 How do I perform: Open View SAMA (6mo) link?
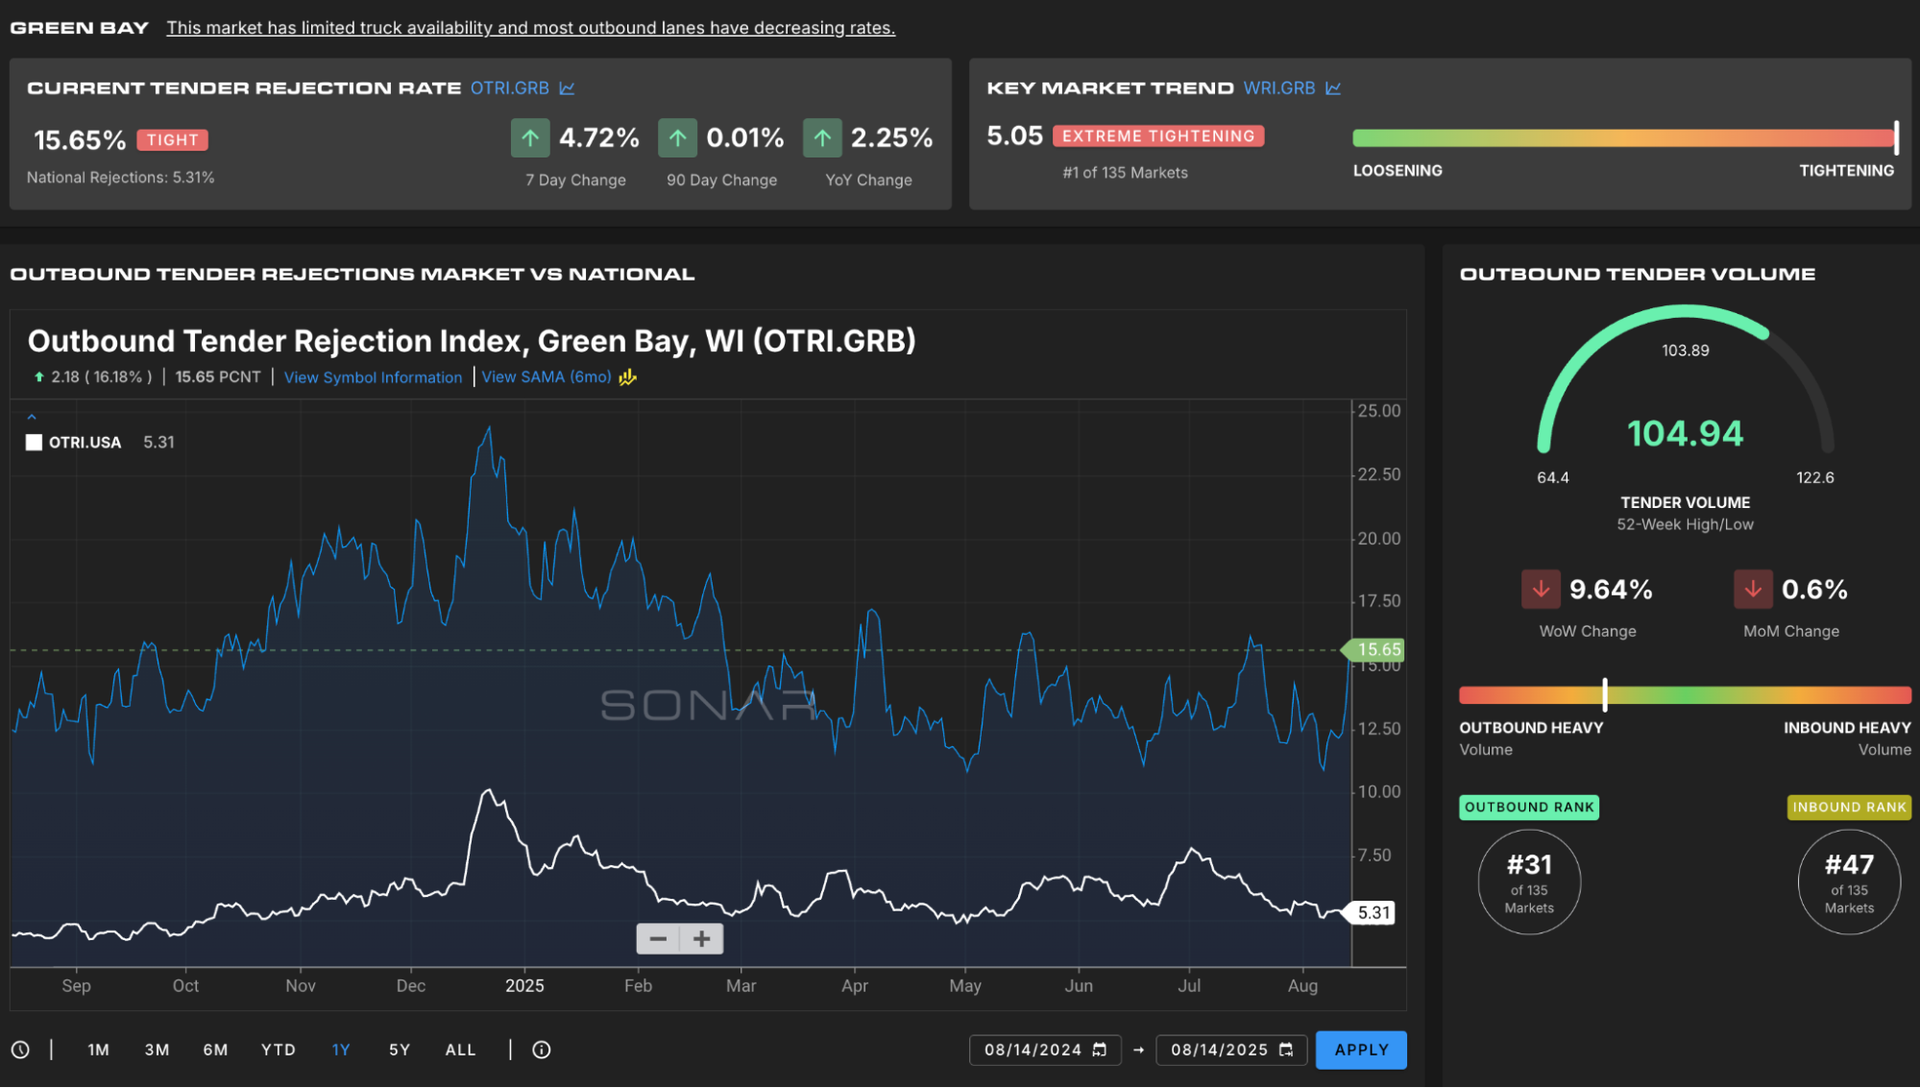pos(546,377)
